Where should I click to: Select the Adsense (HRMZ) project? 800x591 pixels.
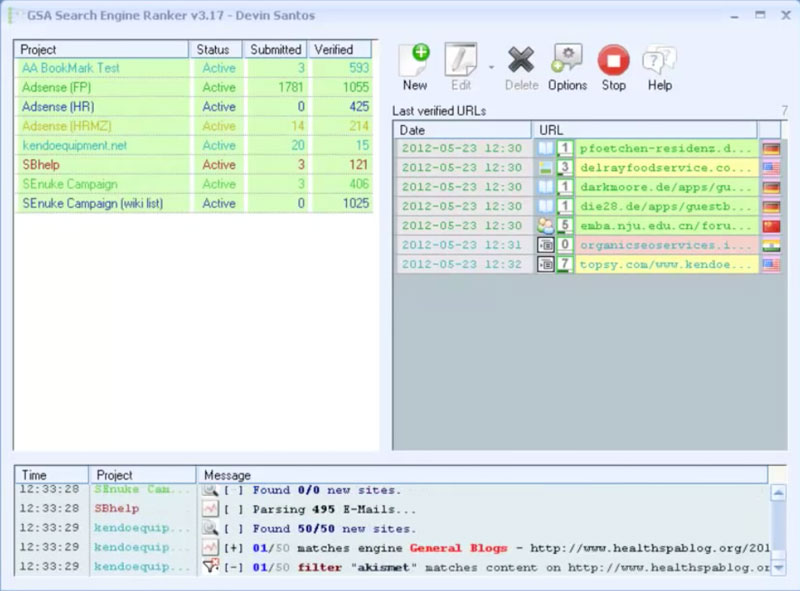(x=194, y=126)
